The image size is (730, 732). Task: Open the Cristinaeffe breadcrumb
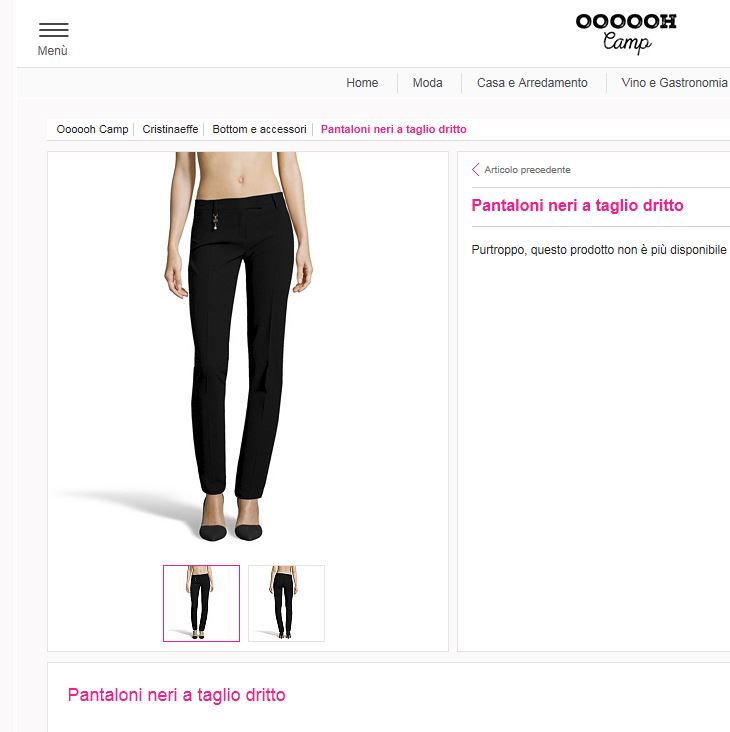[x=170, y=129]
